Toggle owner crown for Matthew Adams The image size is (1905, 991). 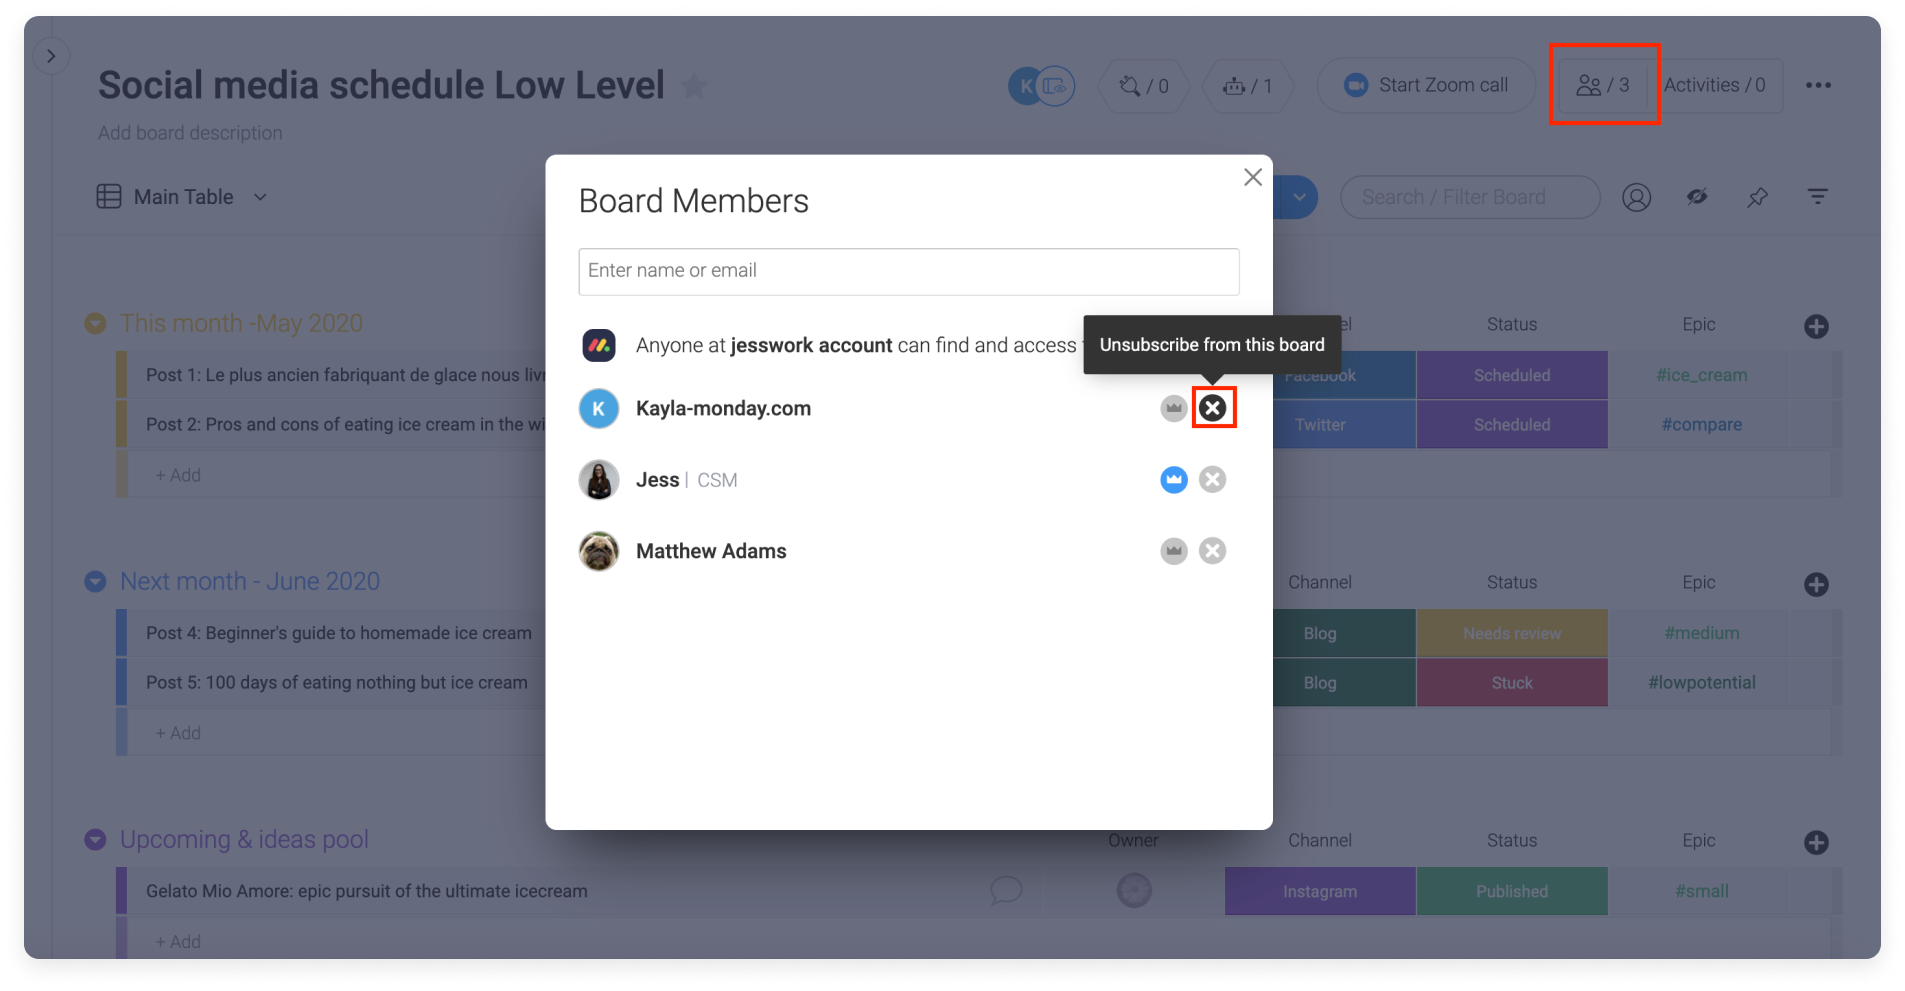coord(1173,551)
